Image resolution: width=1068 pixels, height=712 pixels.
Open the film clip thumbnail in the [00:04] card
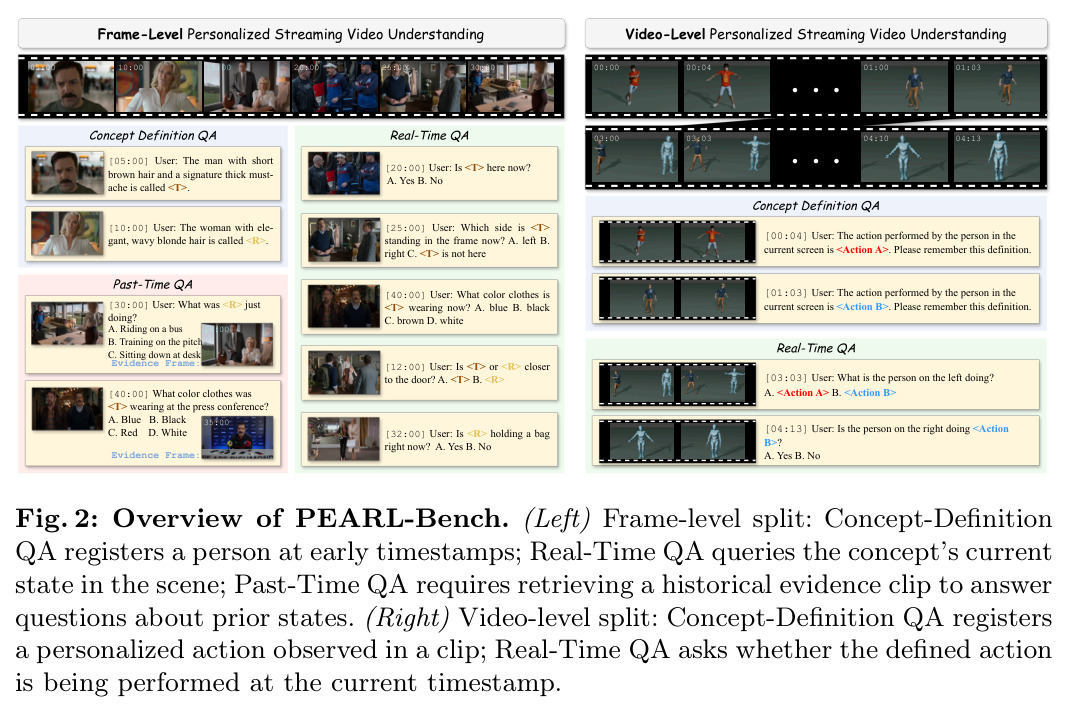(x=677, y=242)
